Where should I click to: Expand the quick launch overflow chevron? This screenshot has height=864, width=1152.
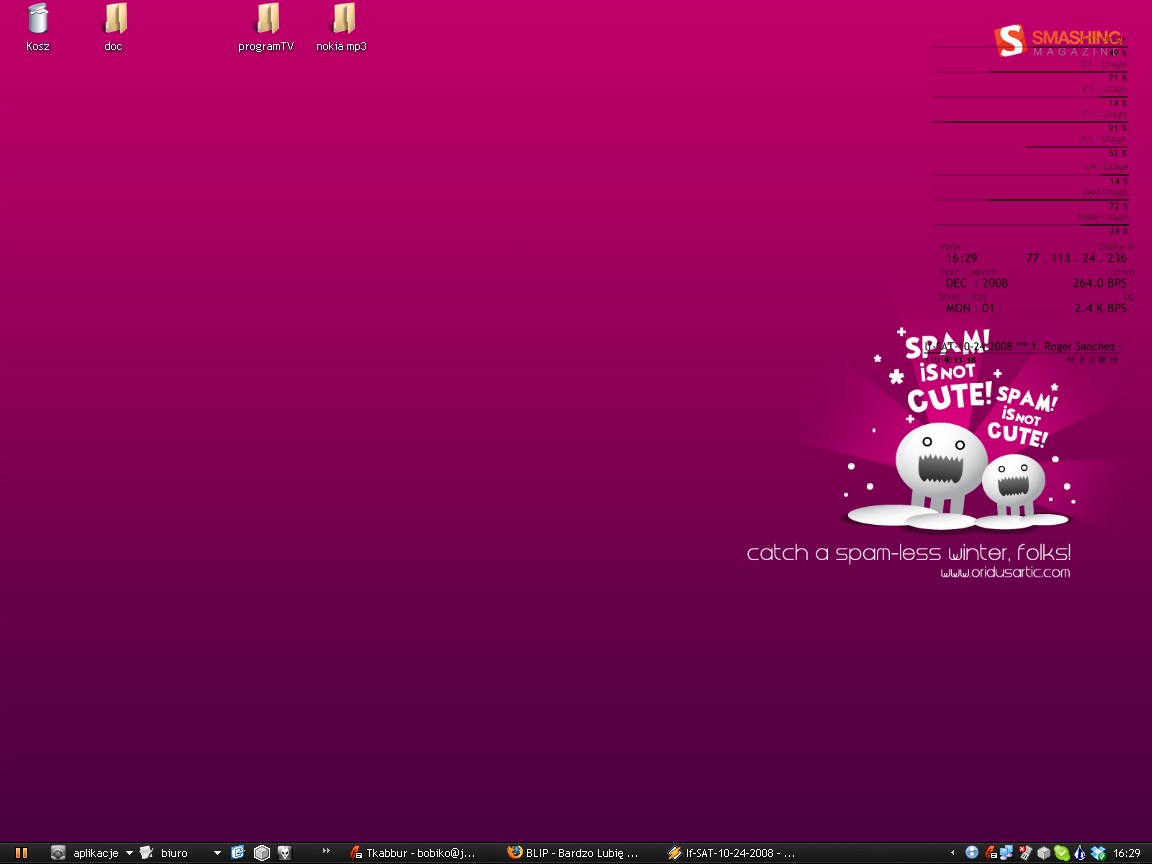(326, 851)
